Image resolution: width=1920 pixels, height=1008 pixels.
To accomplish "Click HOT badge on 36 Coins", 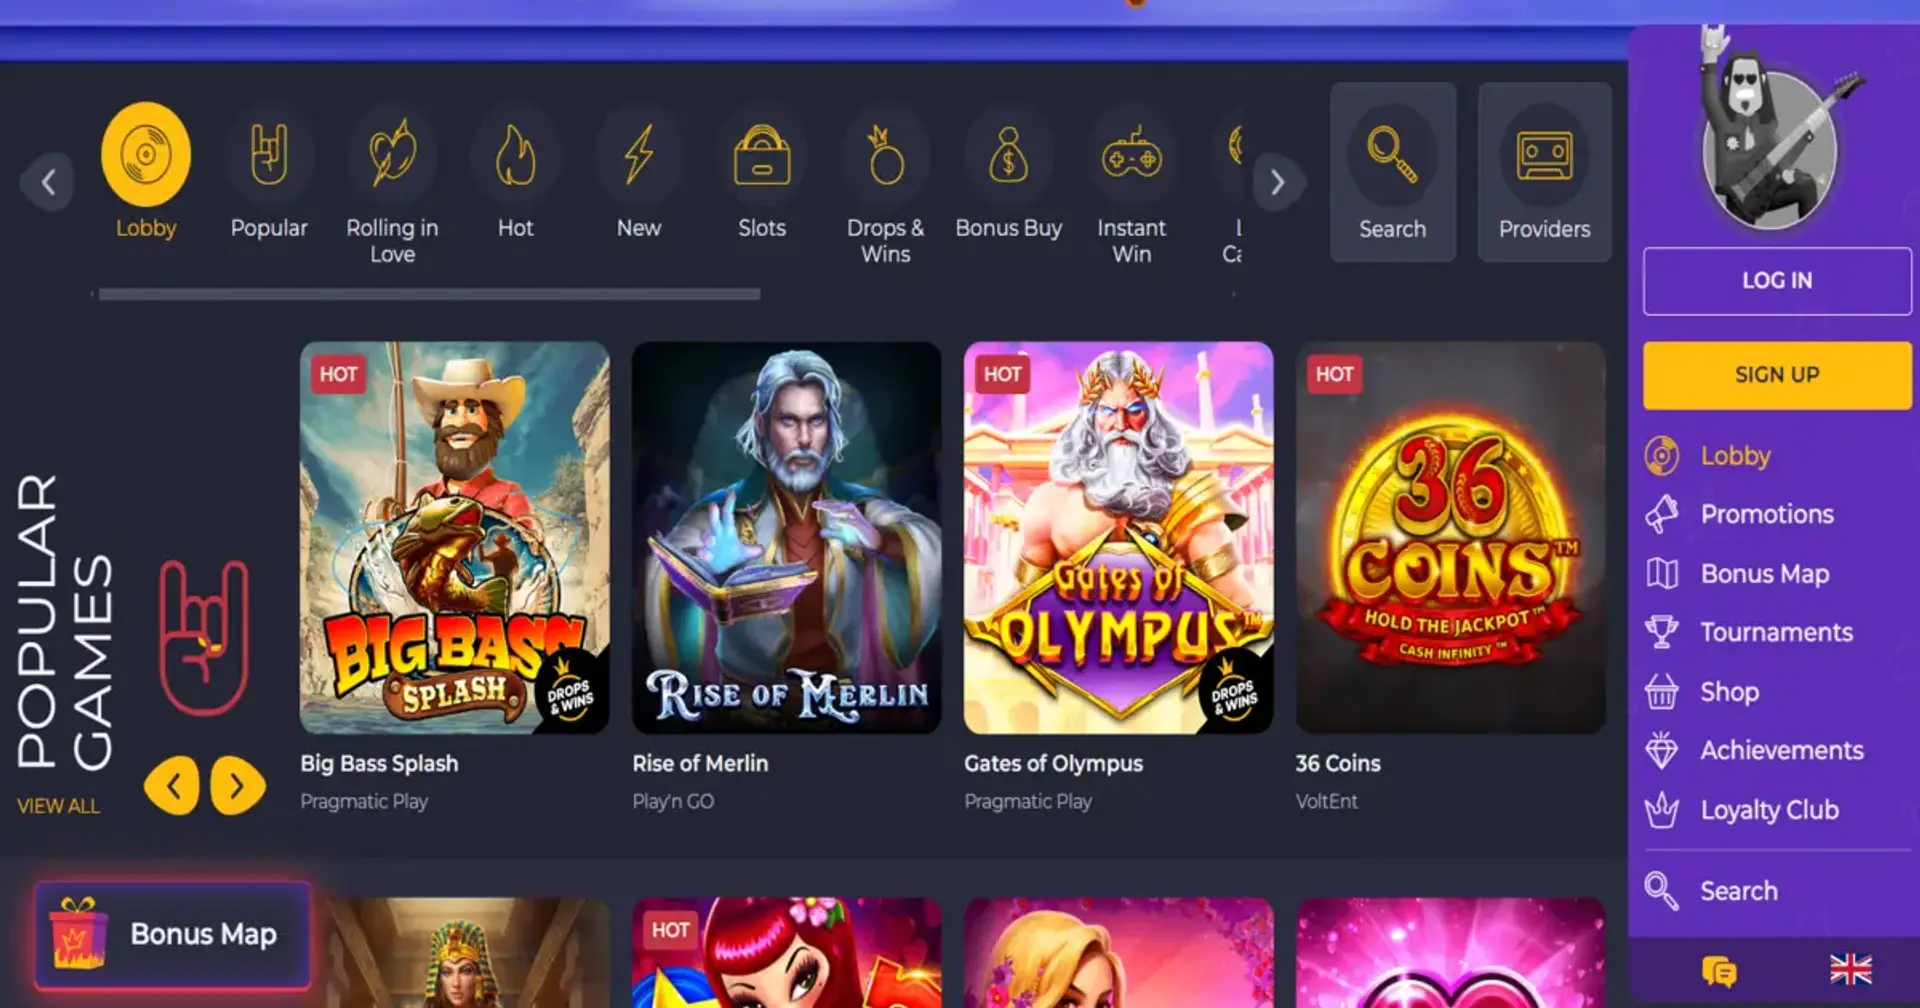I will tap(1334, 375).
